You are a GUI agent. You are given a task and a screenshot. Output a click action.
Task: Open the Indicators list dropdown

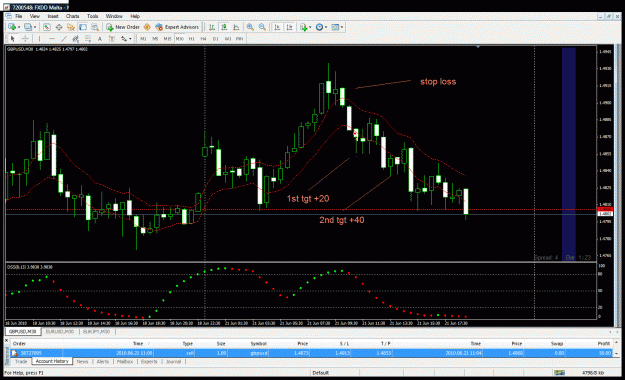tap(305, 27)
